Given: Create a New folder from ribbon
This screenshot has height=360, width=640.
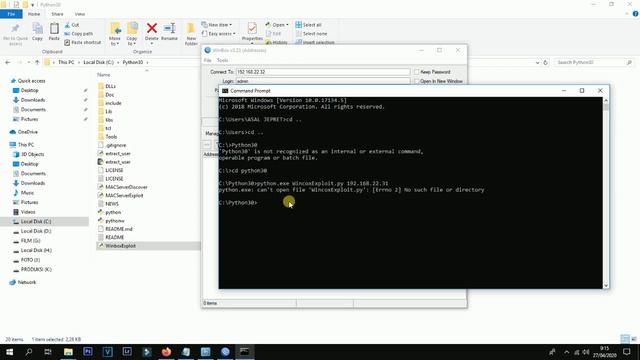Looking at the screenshot, I should point(191,34).
